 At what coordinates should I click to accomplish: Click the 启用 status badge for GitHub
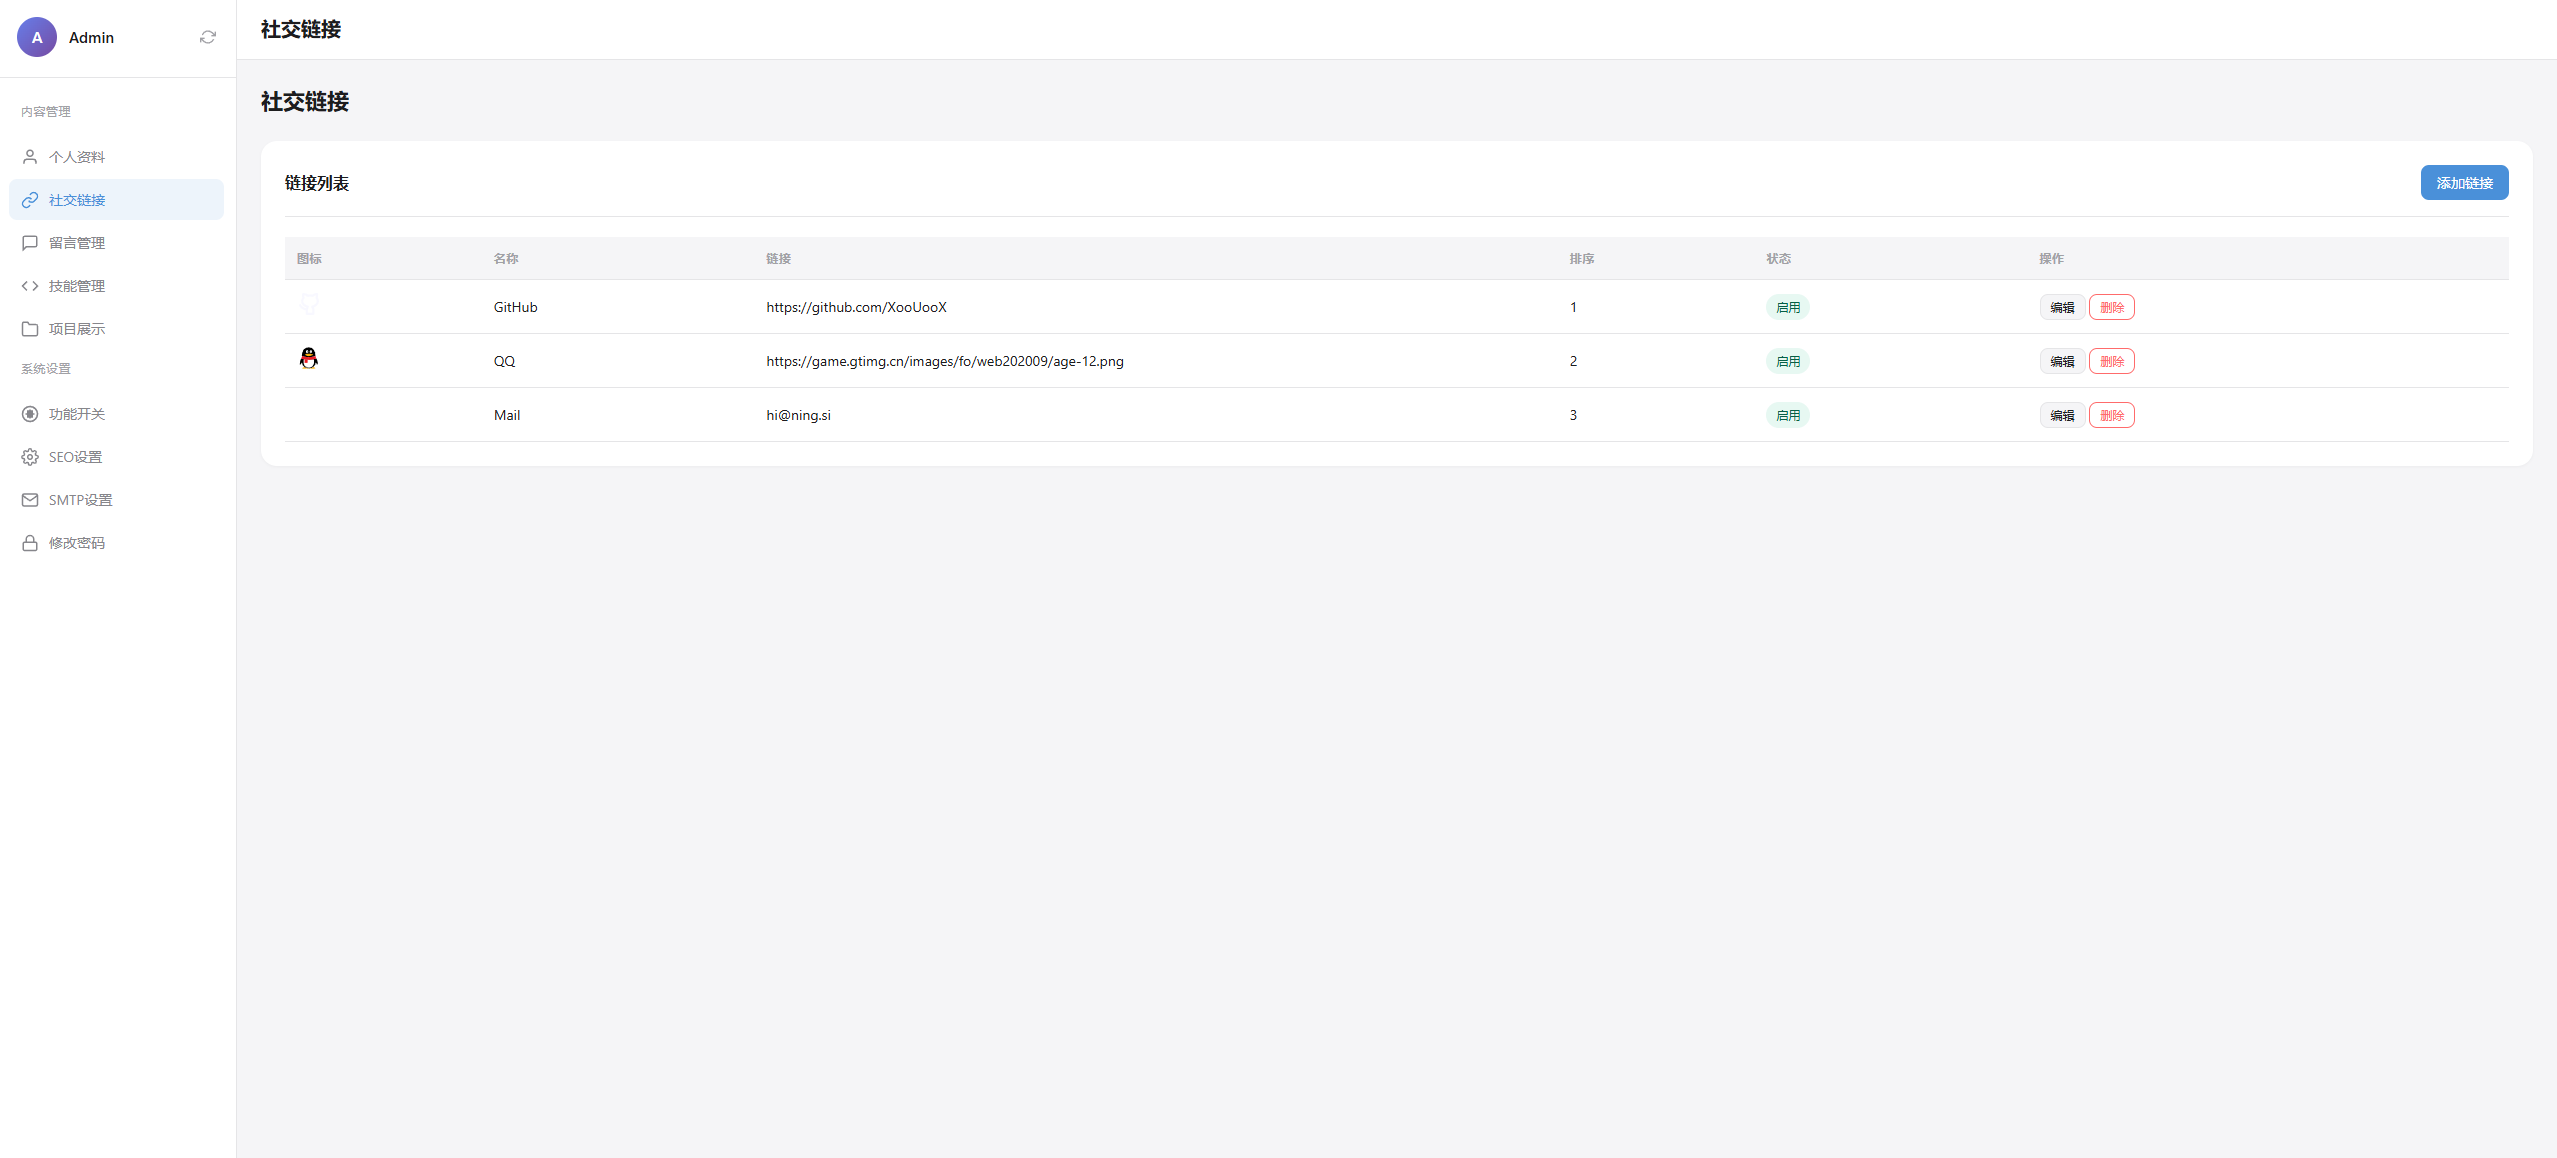coord(1787,307)
